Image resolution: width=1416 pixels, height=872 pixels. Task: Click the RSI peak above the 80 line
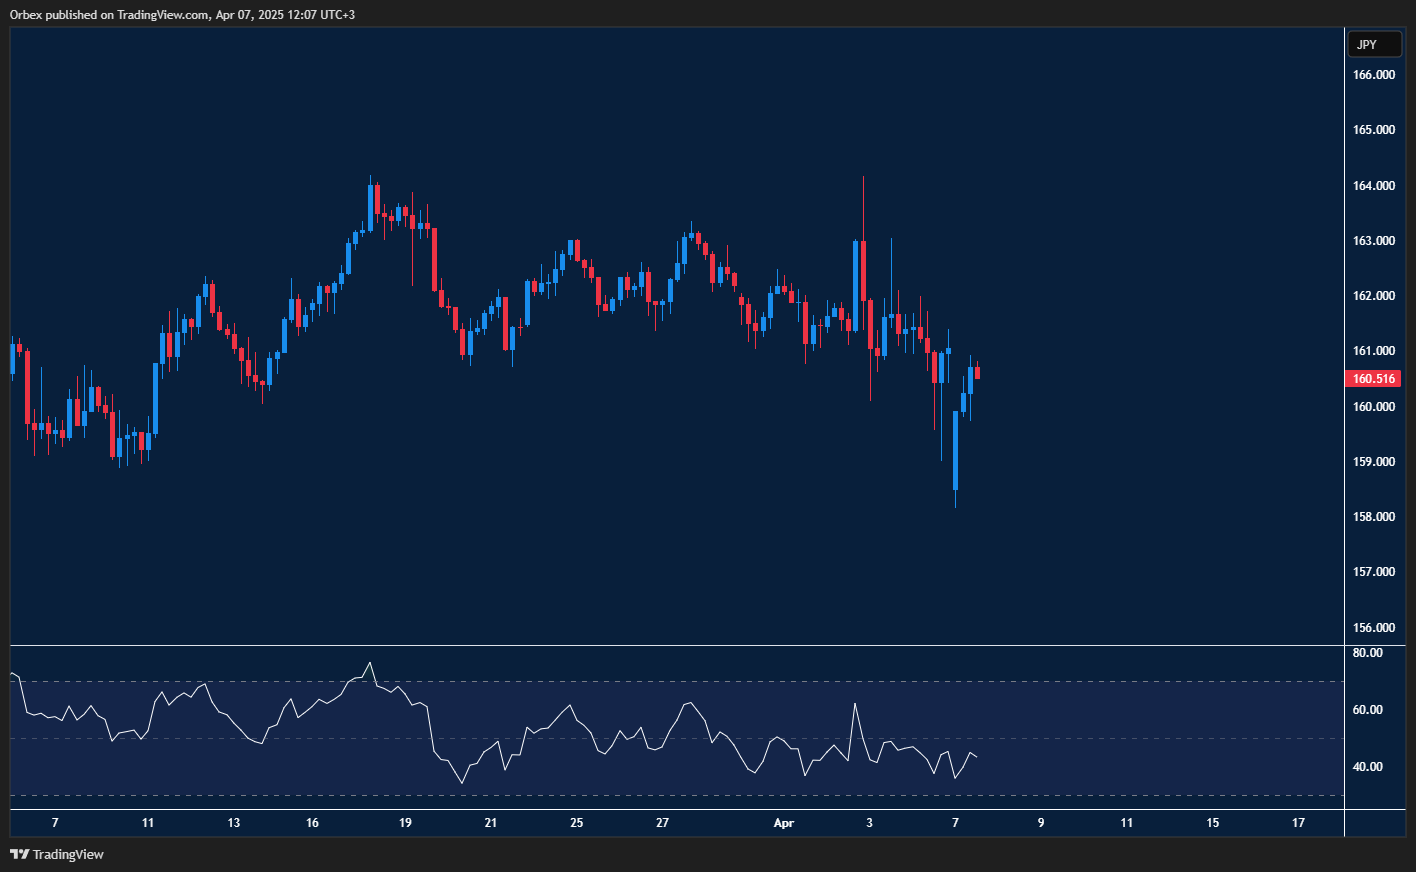click(x=370, y=663)
